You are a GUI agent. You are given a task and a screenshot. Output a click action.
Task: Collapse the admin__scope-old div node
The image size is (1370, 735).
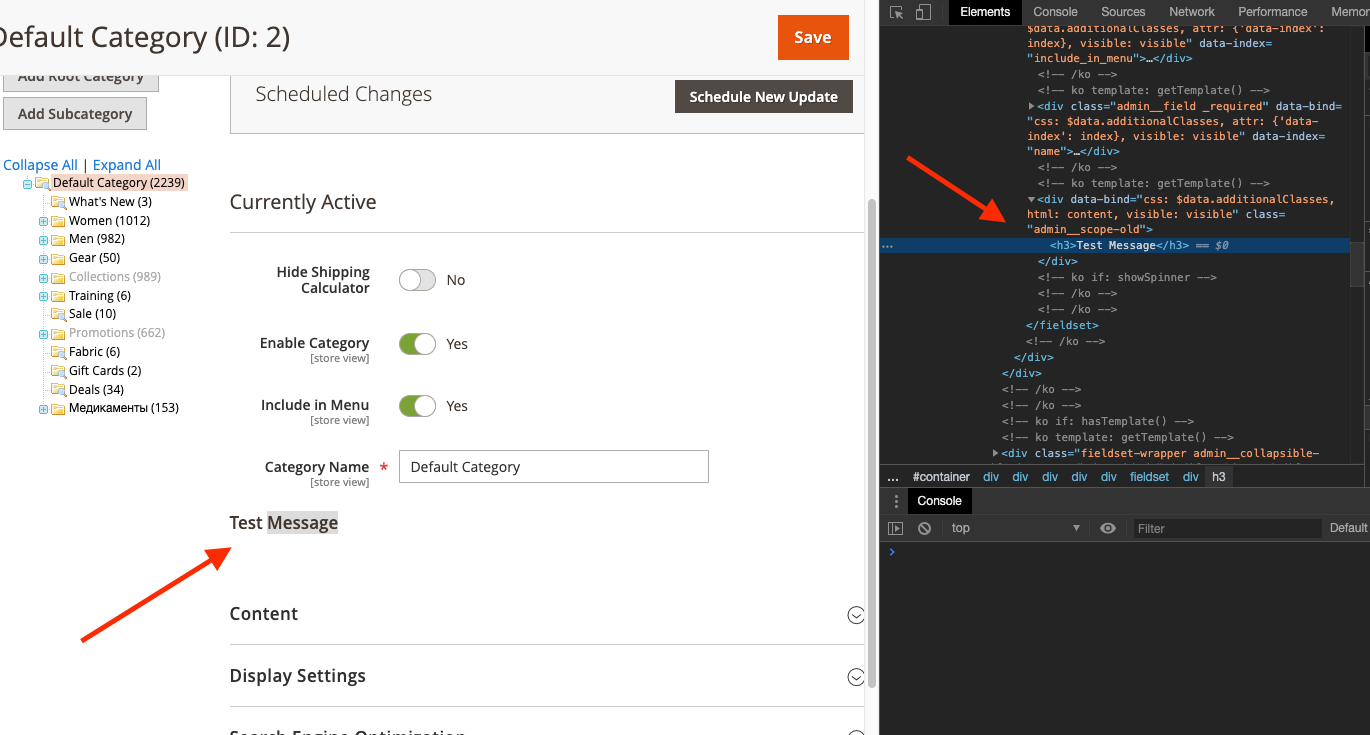click(1032, 199)
